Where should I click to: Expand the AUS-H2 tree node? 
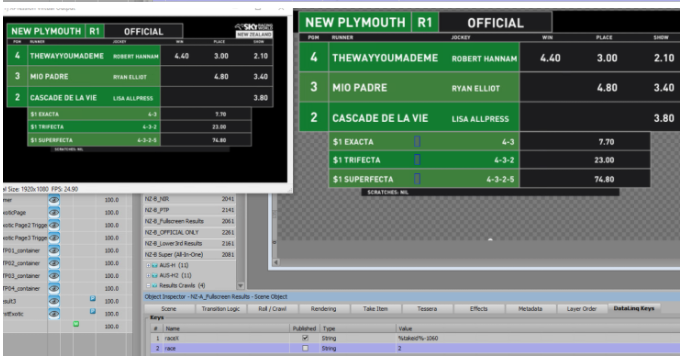coord(148,275)
